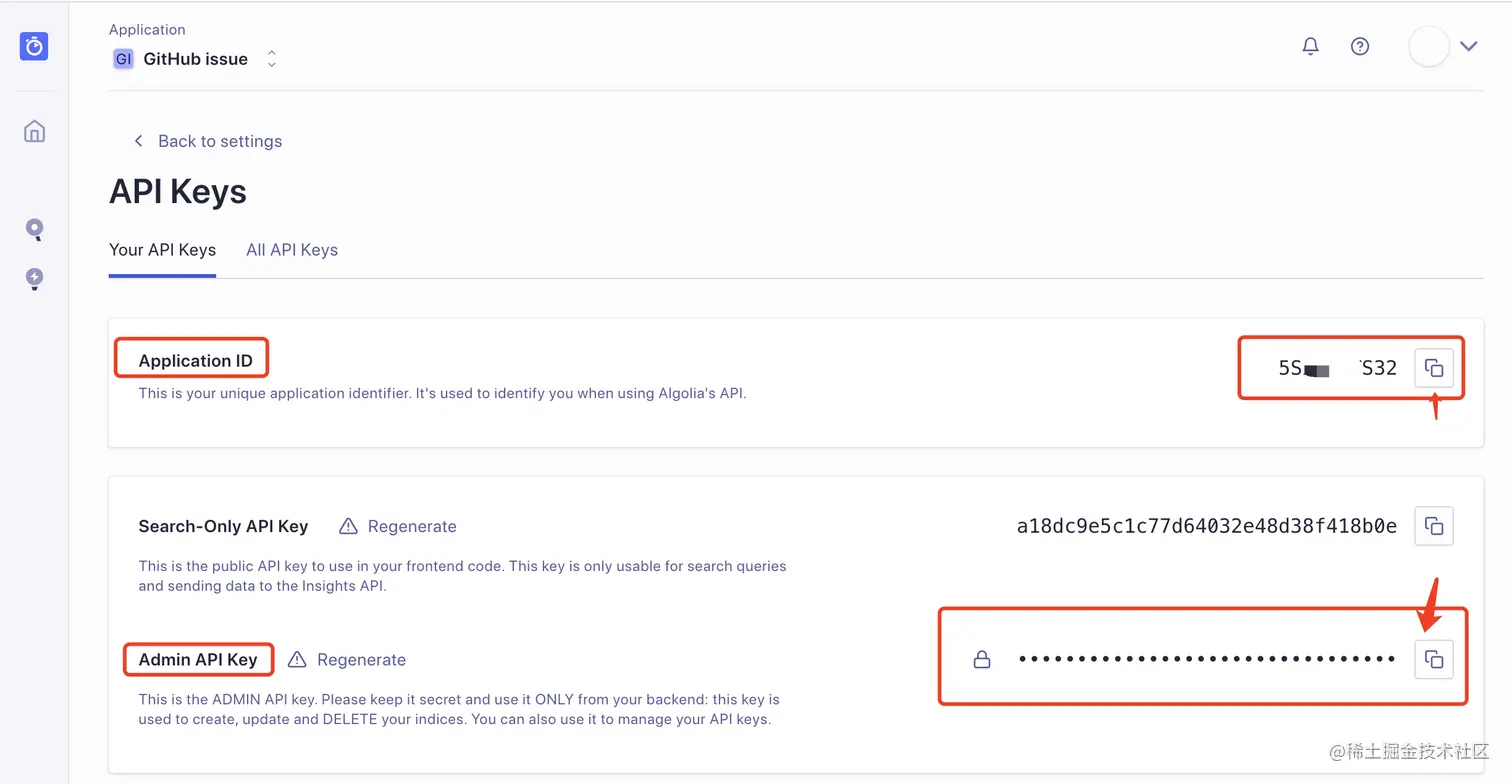Screen dimensions: 1512x784
Task: Open the Search product icon in sidebar
Action: pyautogui.click(x=35, y=230)
